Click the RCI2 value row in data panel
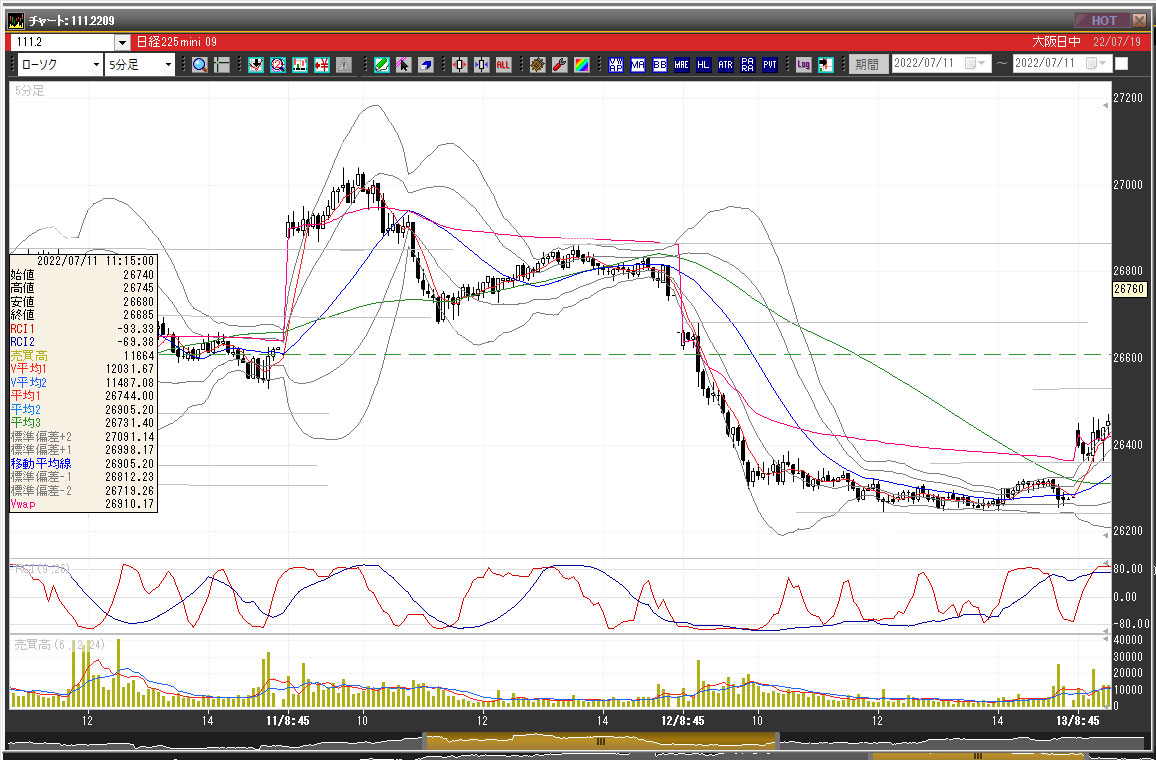This screenshot has height=760, width=1156. pos(83,342)
